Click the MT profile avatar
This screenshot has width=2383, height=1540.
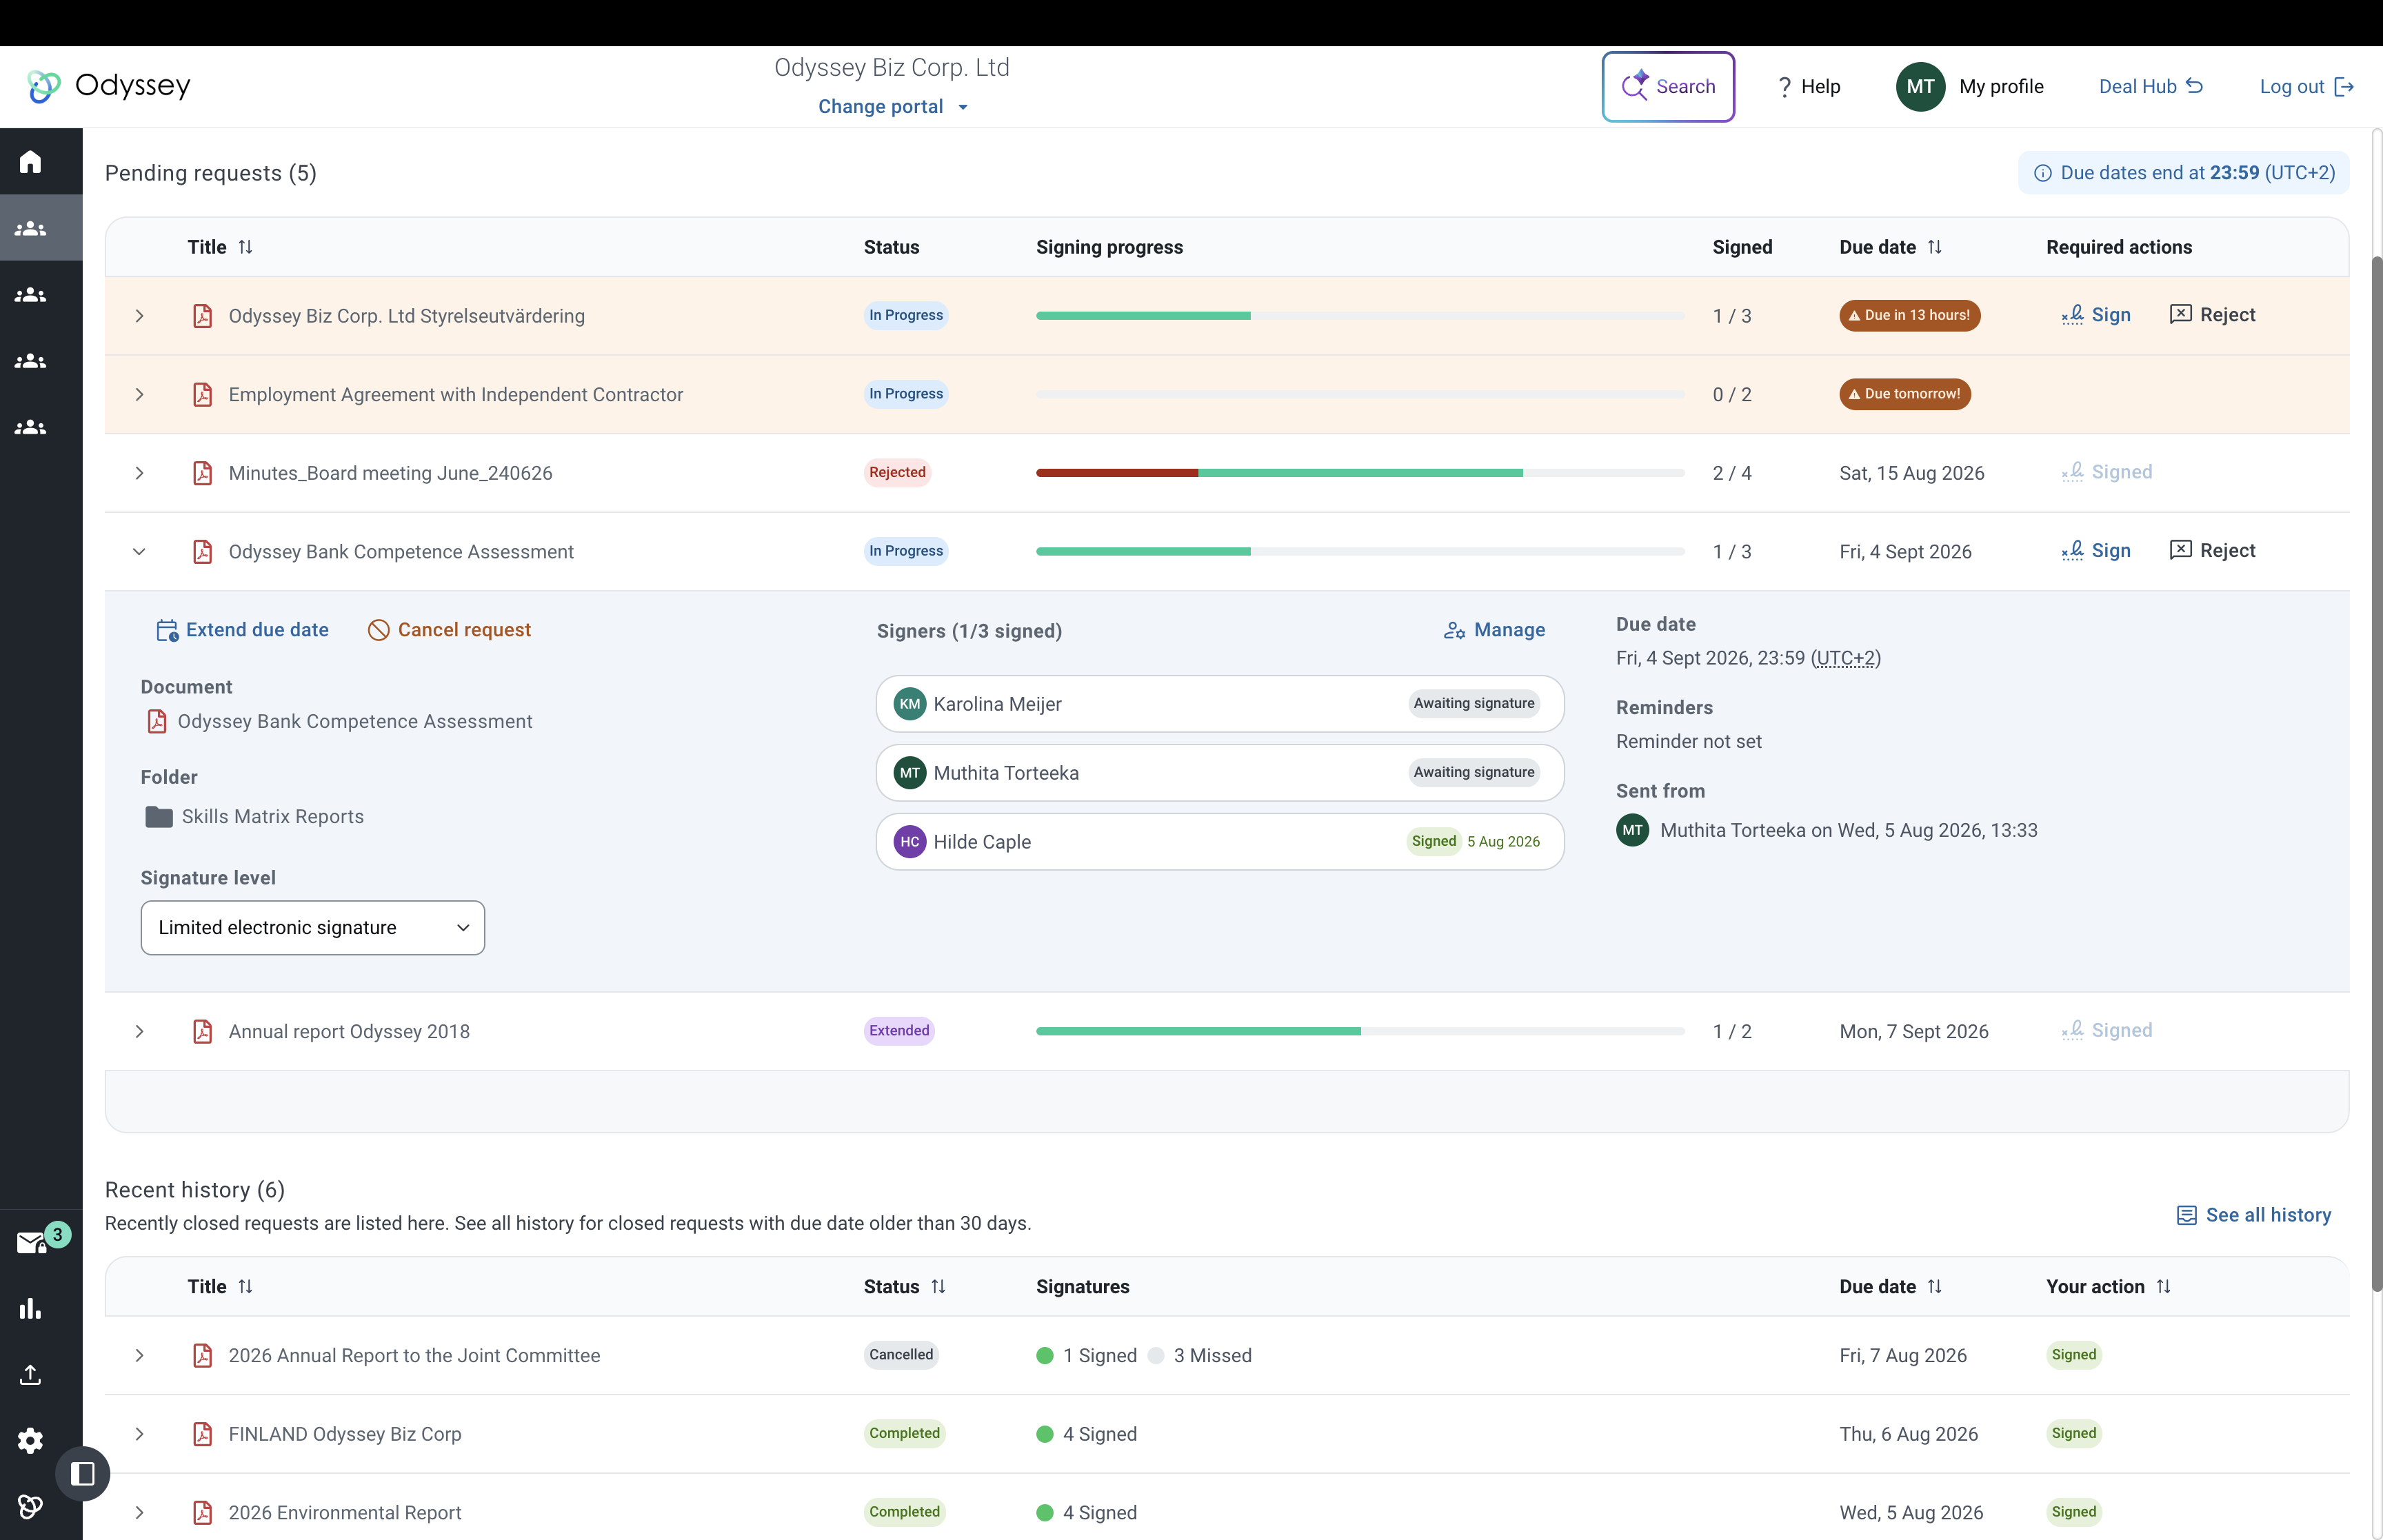click(x=1920, y=86)
